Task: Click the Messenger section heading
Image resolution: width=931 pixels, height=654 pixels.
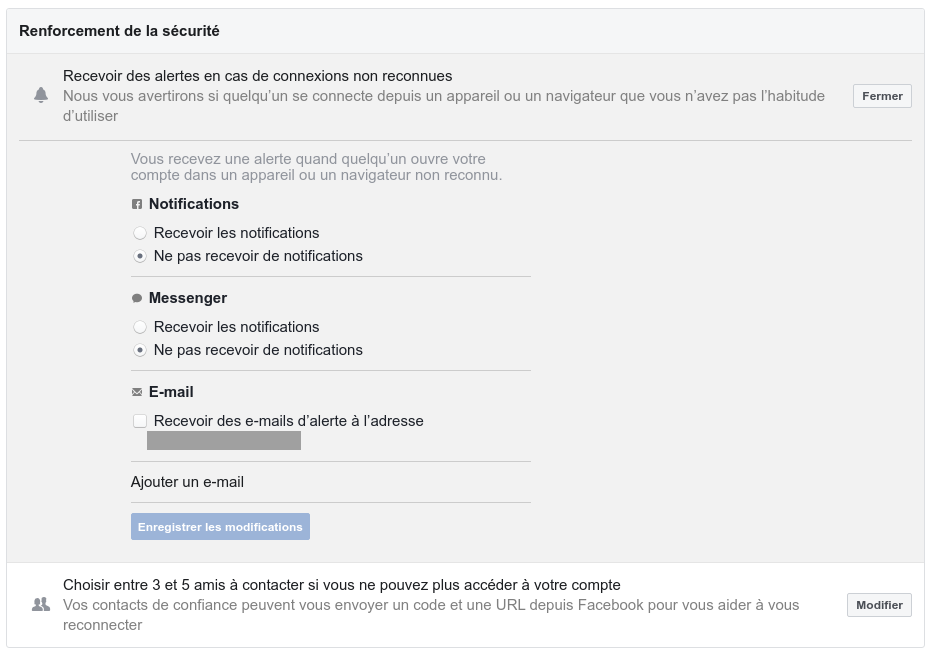Action: [x=188, y=298]
